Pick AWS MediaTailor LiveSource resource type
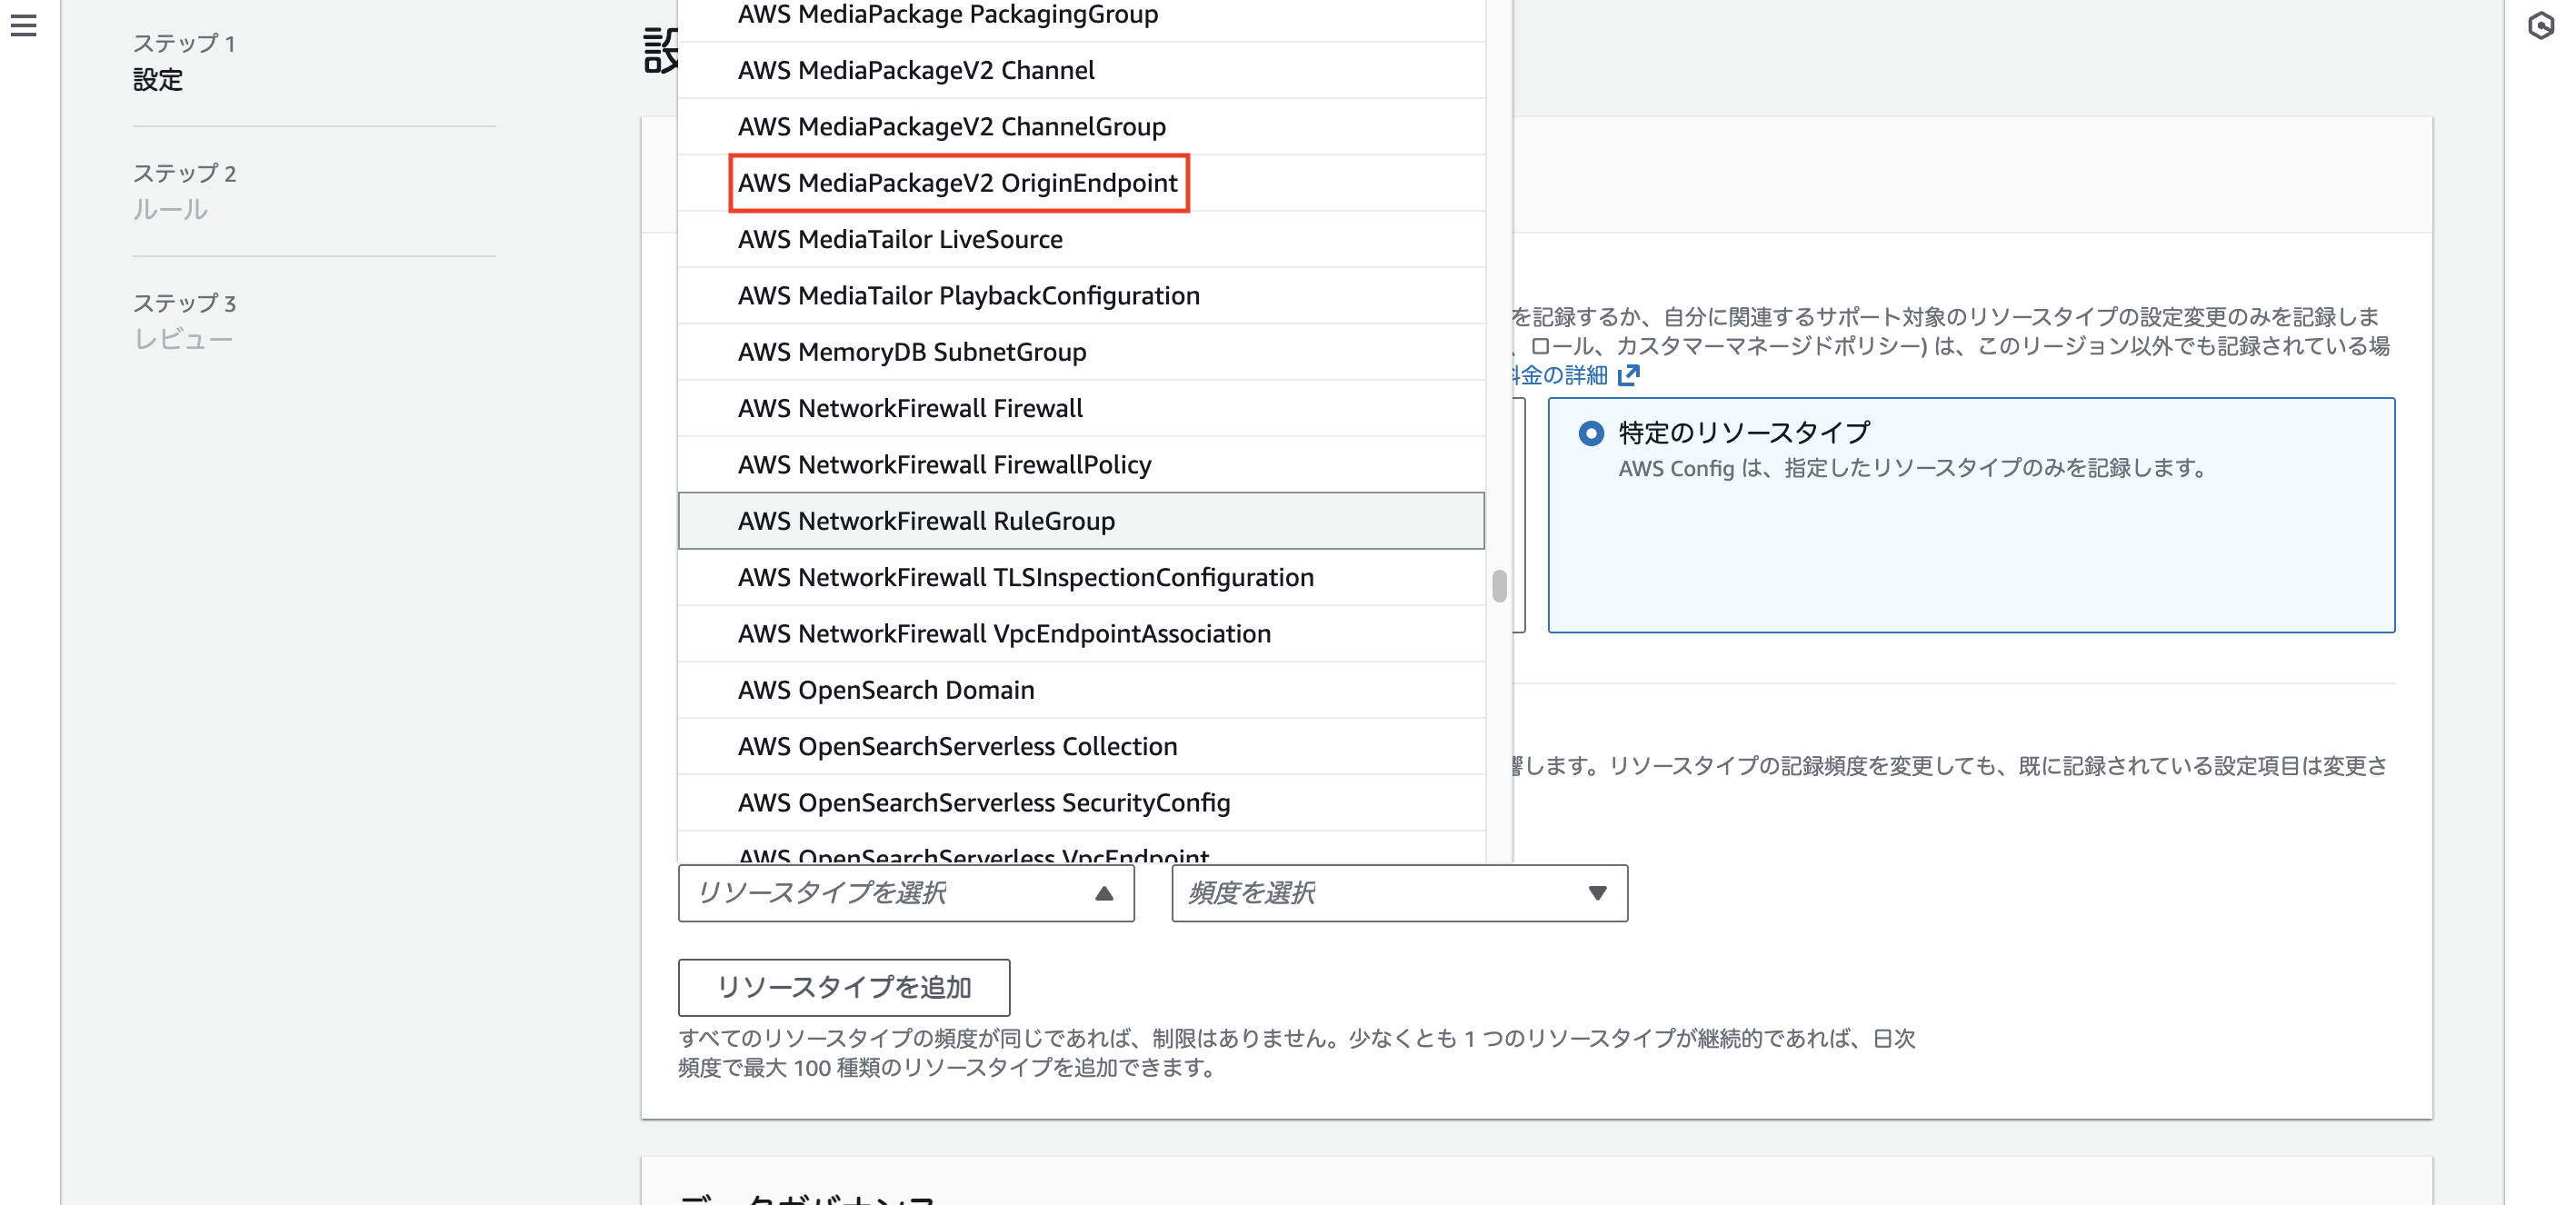The height and width of the screenshot is (1205, 2576). coord(899,239)
